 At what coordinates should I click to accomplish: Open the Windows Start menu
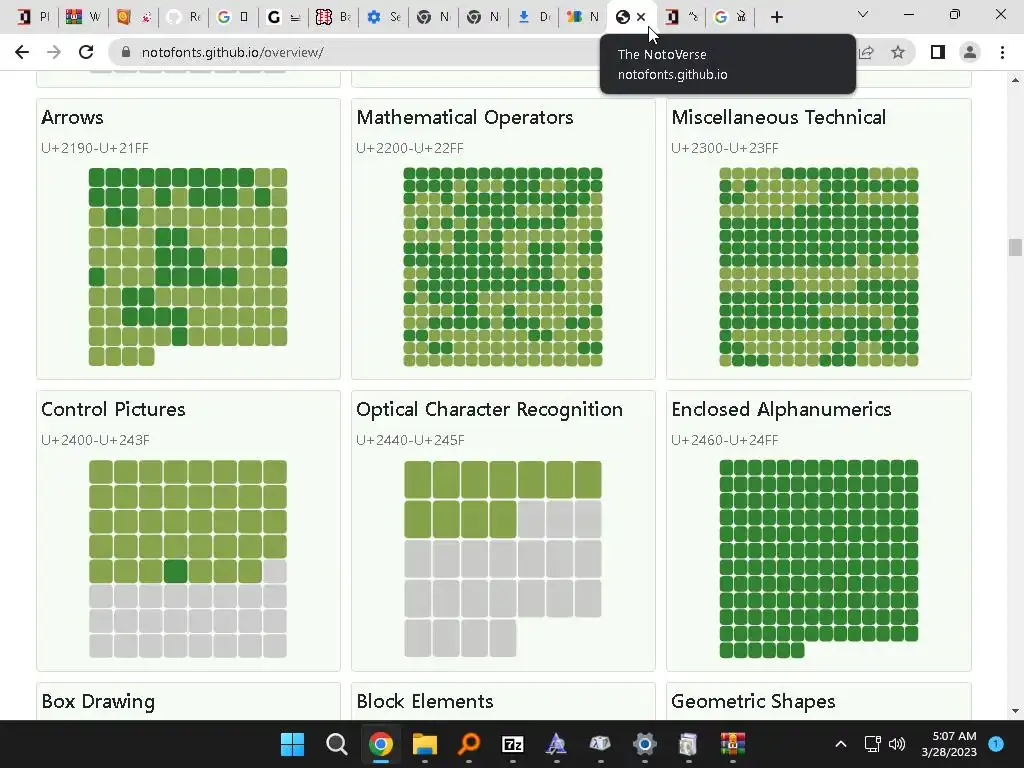point(292,744)
